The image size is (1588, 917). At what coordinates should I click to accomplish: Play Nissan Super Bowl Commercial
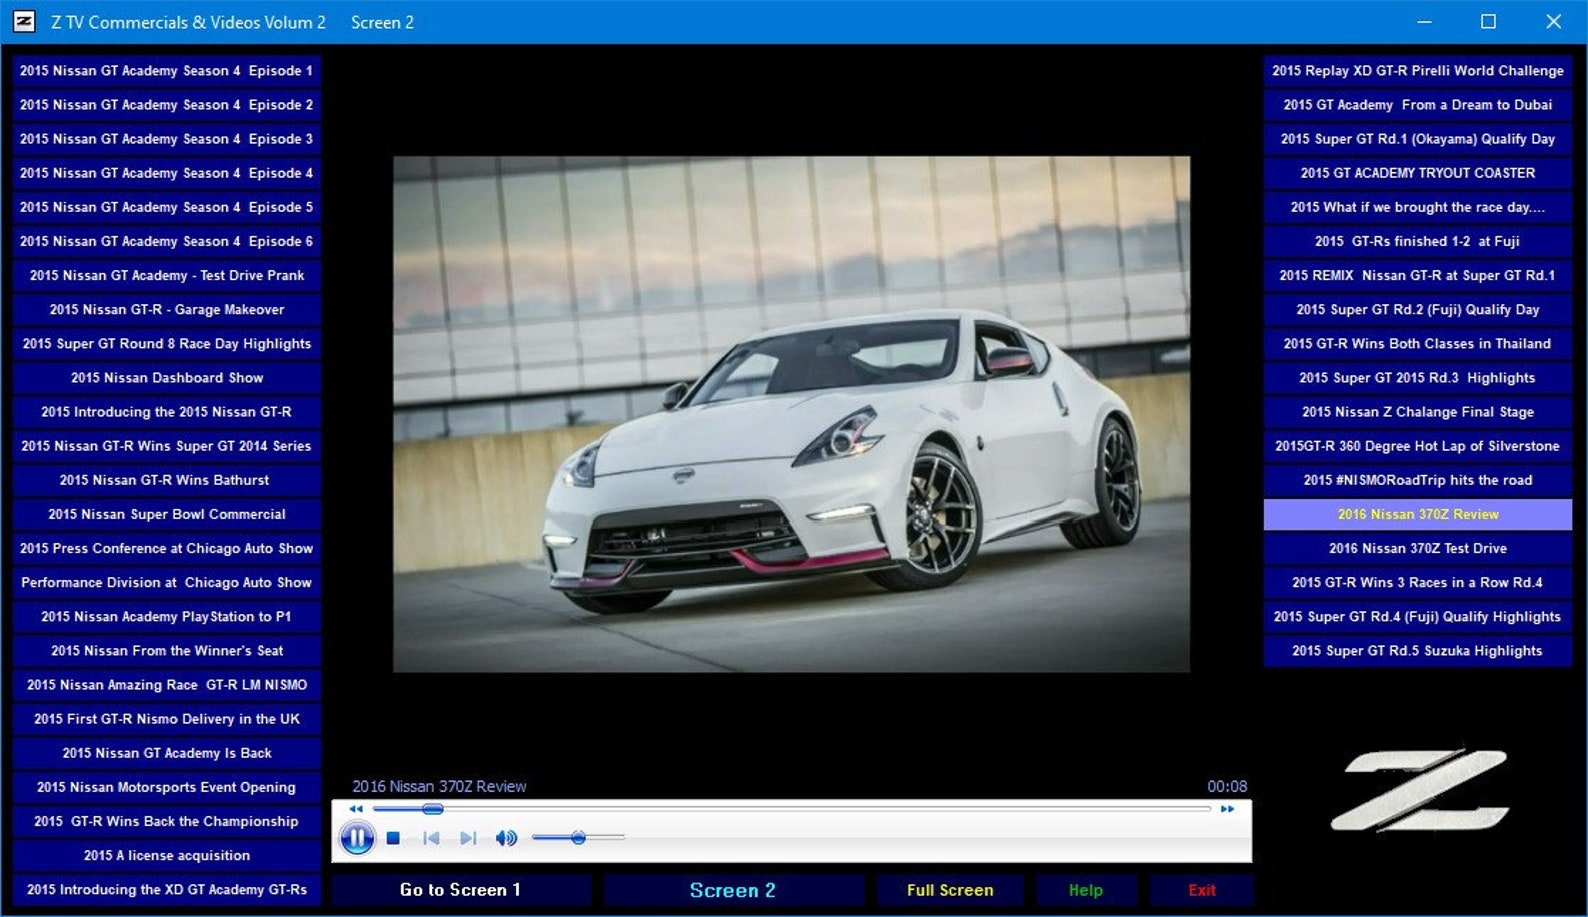167,514
